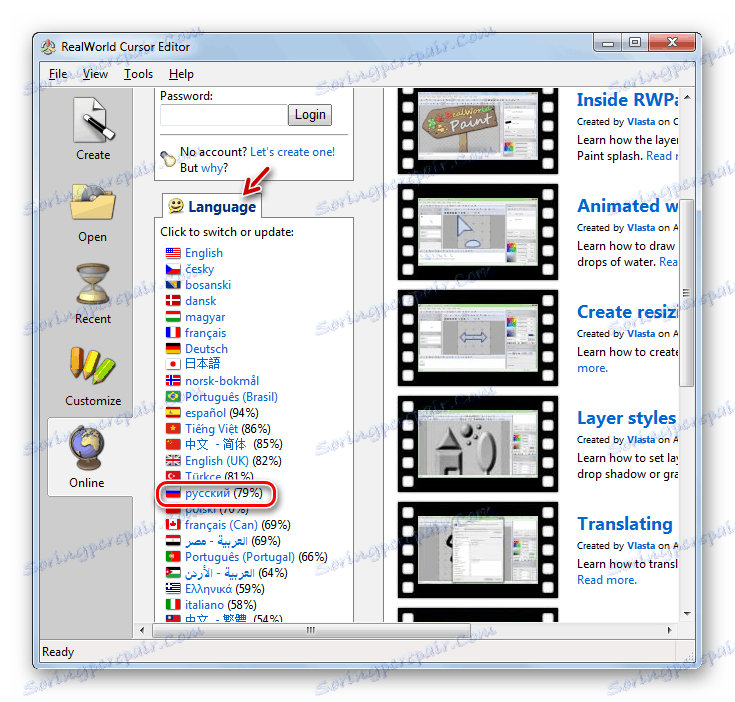Image resolution: width=735 pixels, height=702 pixels.
Task: Click the vertical scrollbar up arrow
Action: 687,97
